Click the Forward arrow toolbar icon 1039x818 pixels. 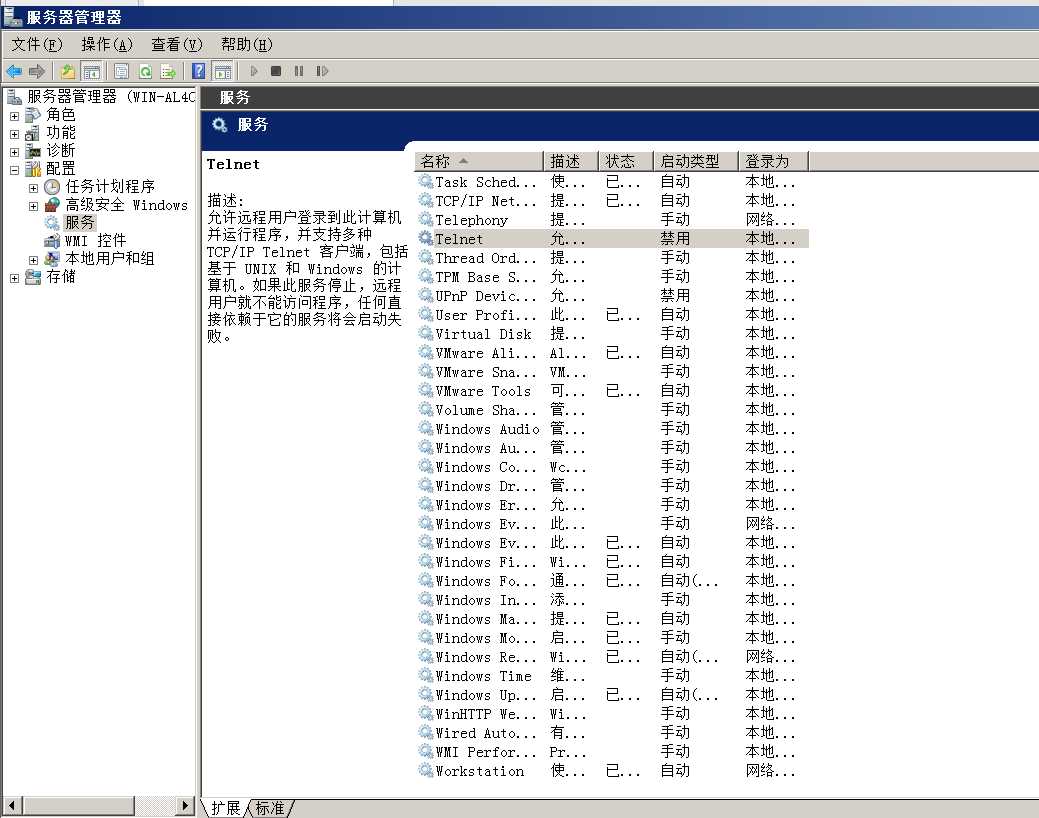[x=37, y=71]
